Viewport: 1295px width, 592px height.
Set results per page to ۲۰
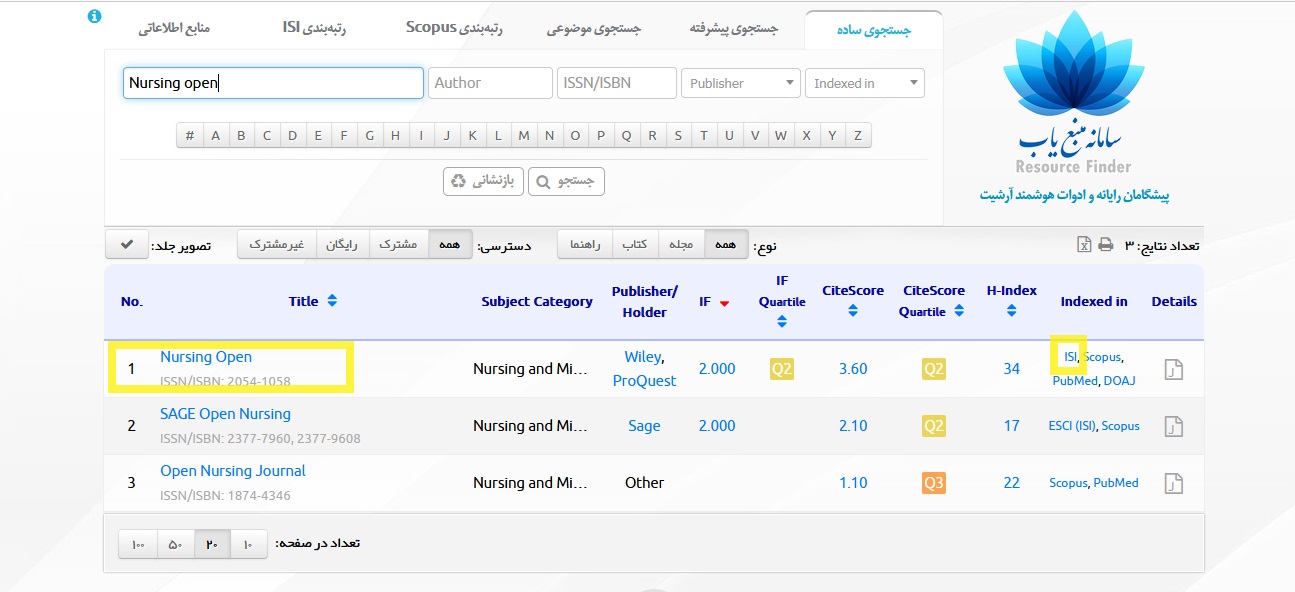(x=212, y=544)
